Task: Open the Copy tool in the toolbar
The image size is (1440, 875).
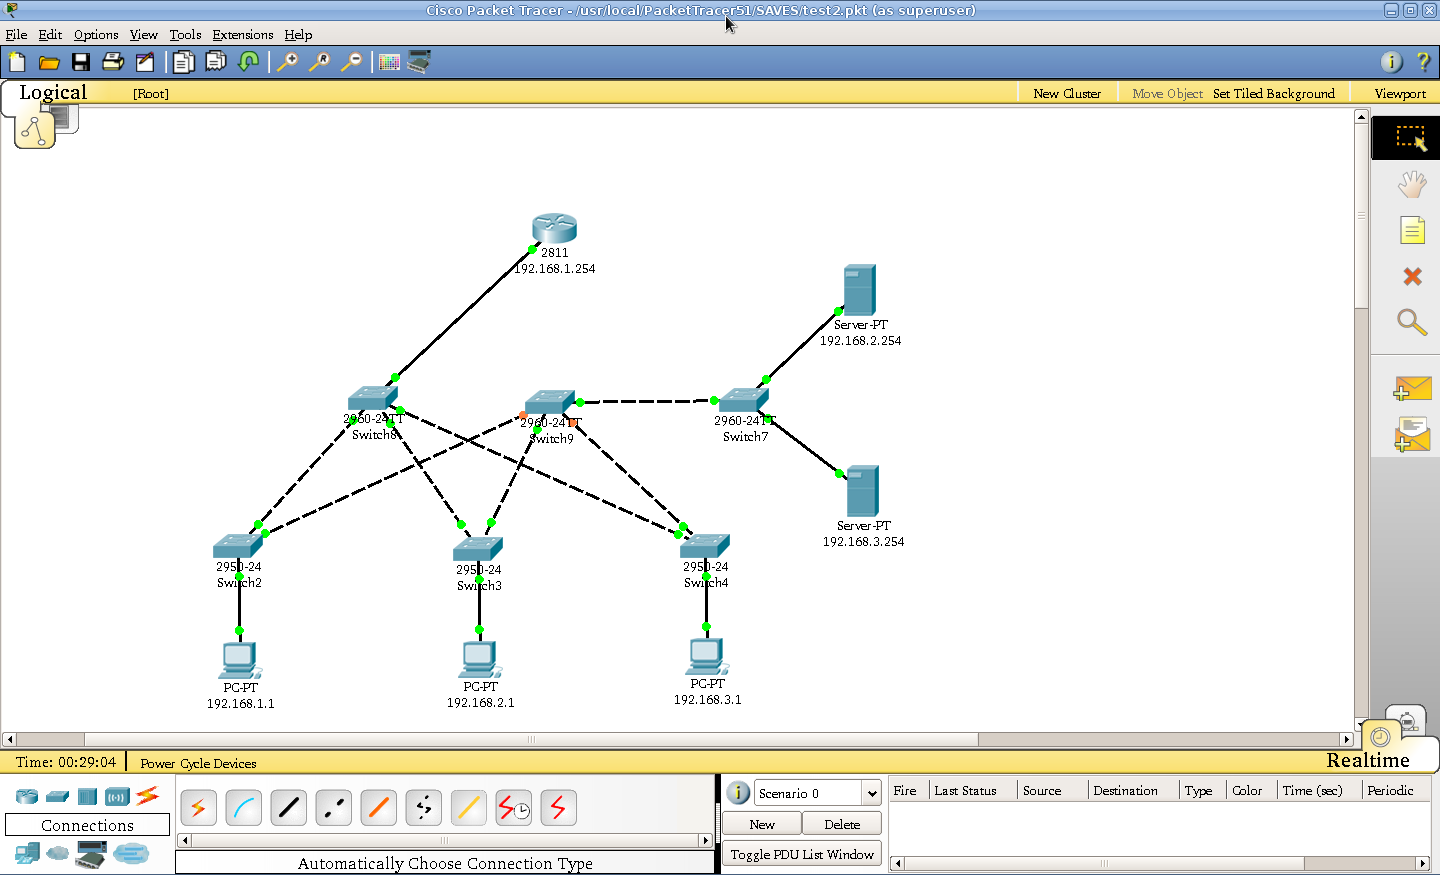Action: point(183,61)
